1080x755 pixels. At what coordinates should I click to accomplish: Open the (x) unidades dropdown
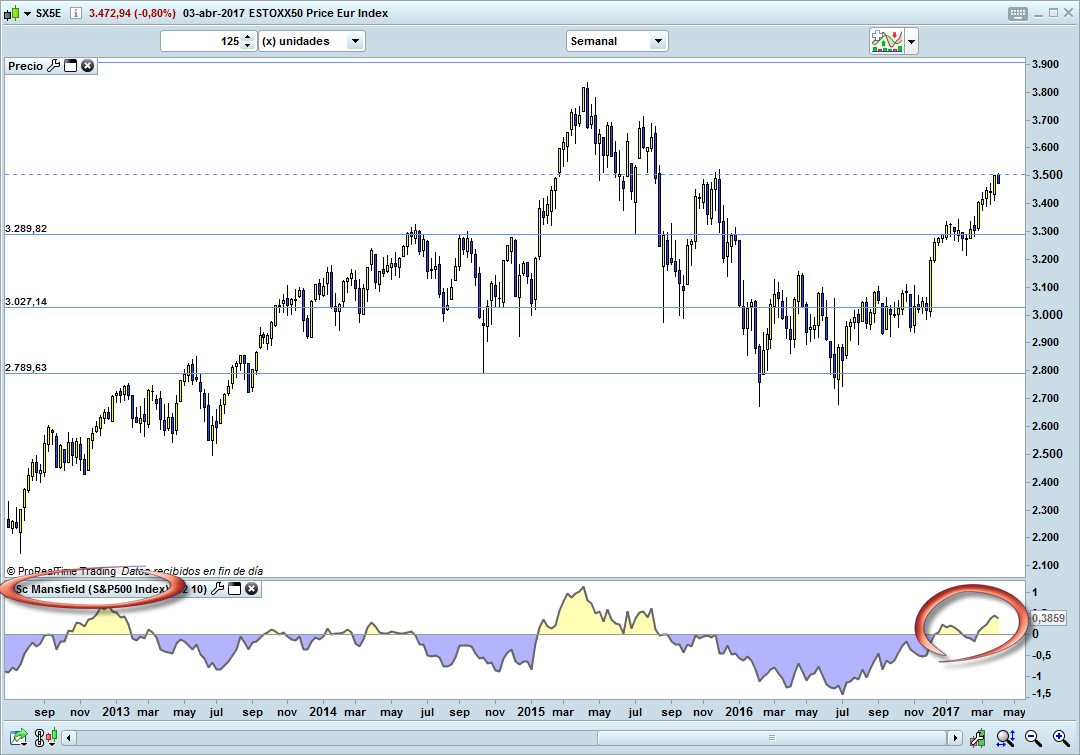click(354, 41)
